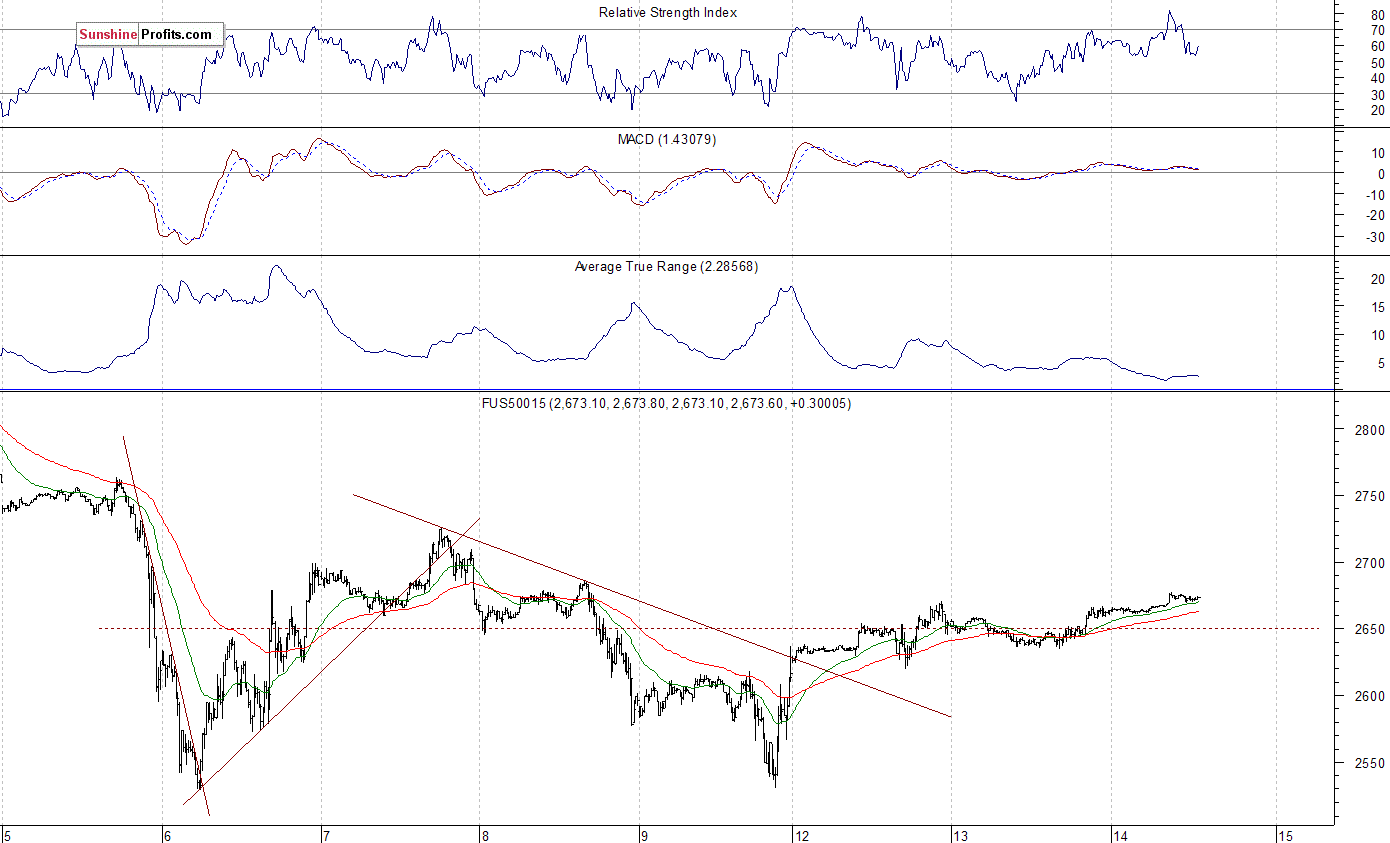Select date label 12 on time axis
This screenshot has height=843, width=1390.
click(802, 835)
